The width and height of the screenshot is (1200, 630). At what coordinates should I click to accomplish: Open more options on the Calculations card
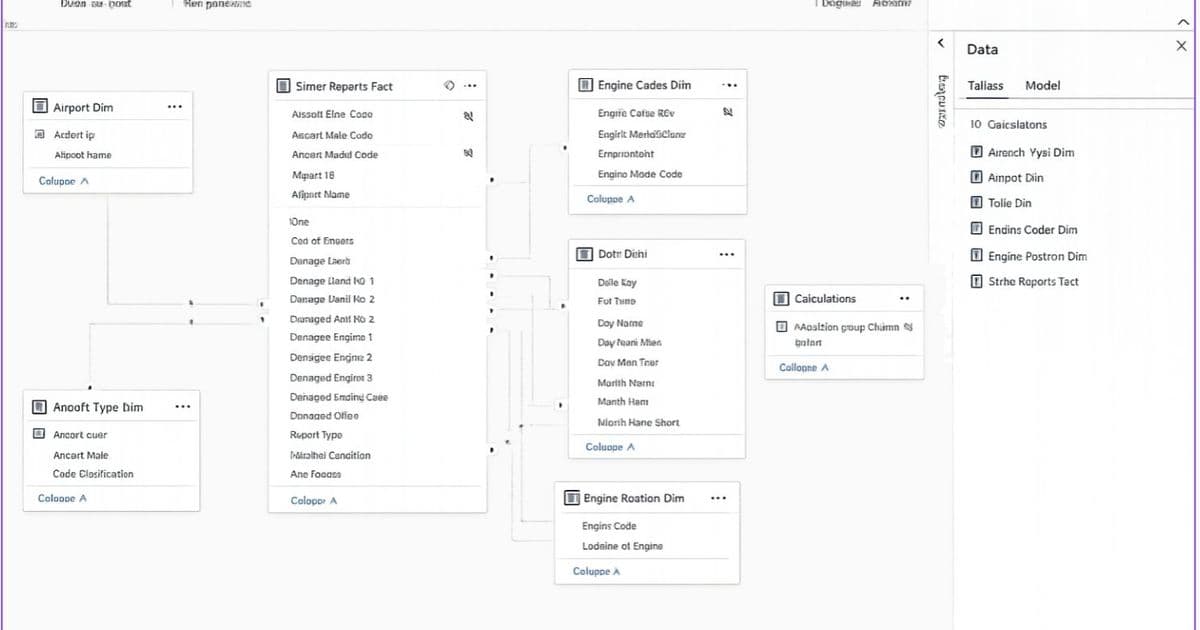pos(904,298)
